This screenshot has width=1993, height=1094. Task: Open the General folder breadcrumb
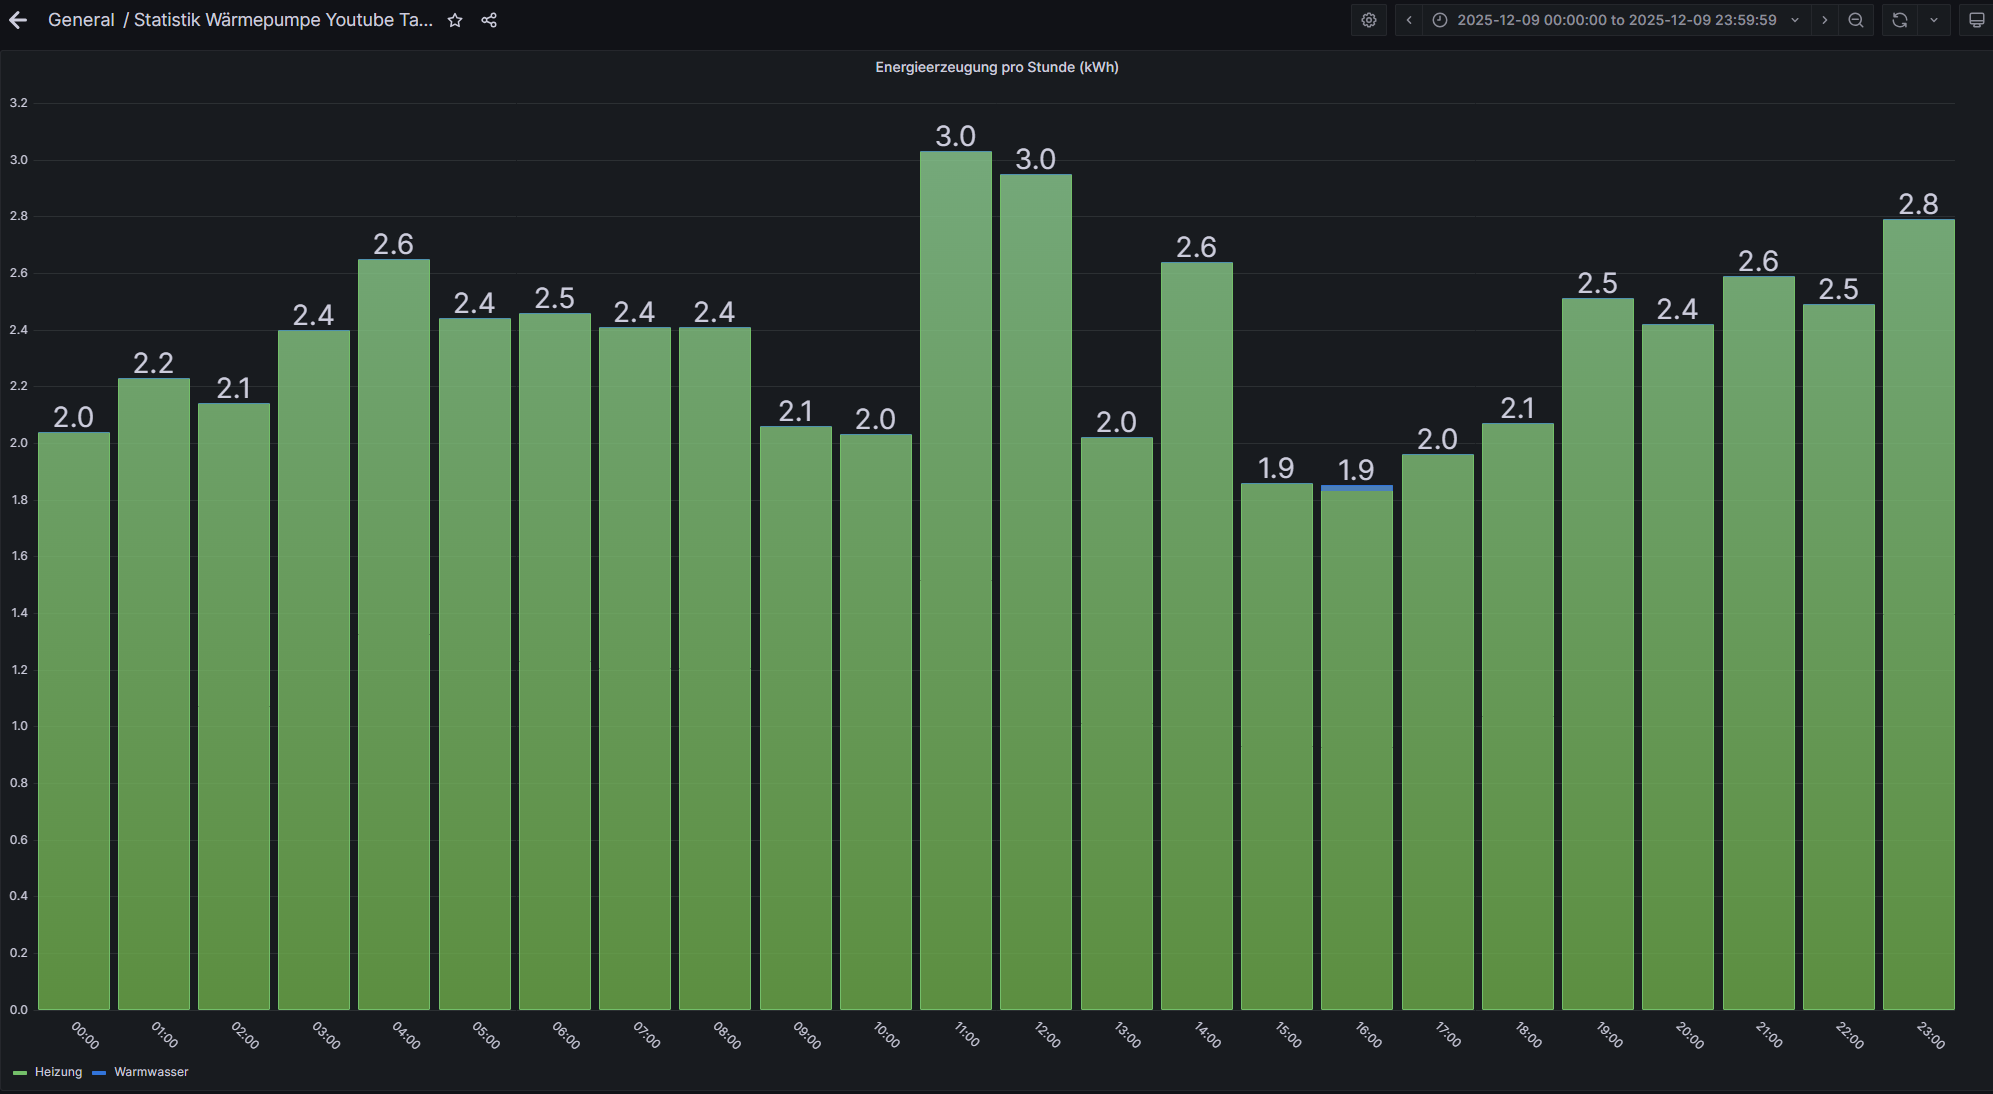(81, 20)
